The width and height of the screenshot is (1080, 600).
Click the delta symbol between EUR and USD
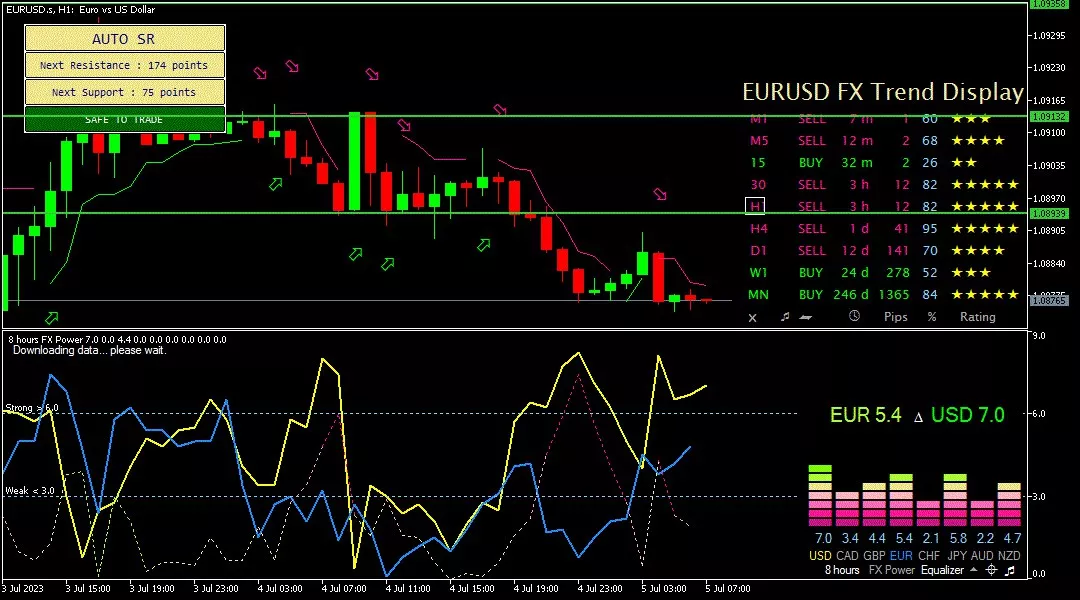point(918,417)
